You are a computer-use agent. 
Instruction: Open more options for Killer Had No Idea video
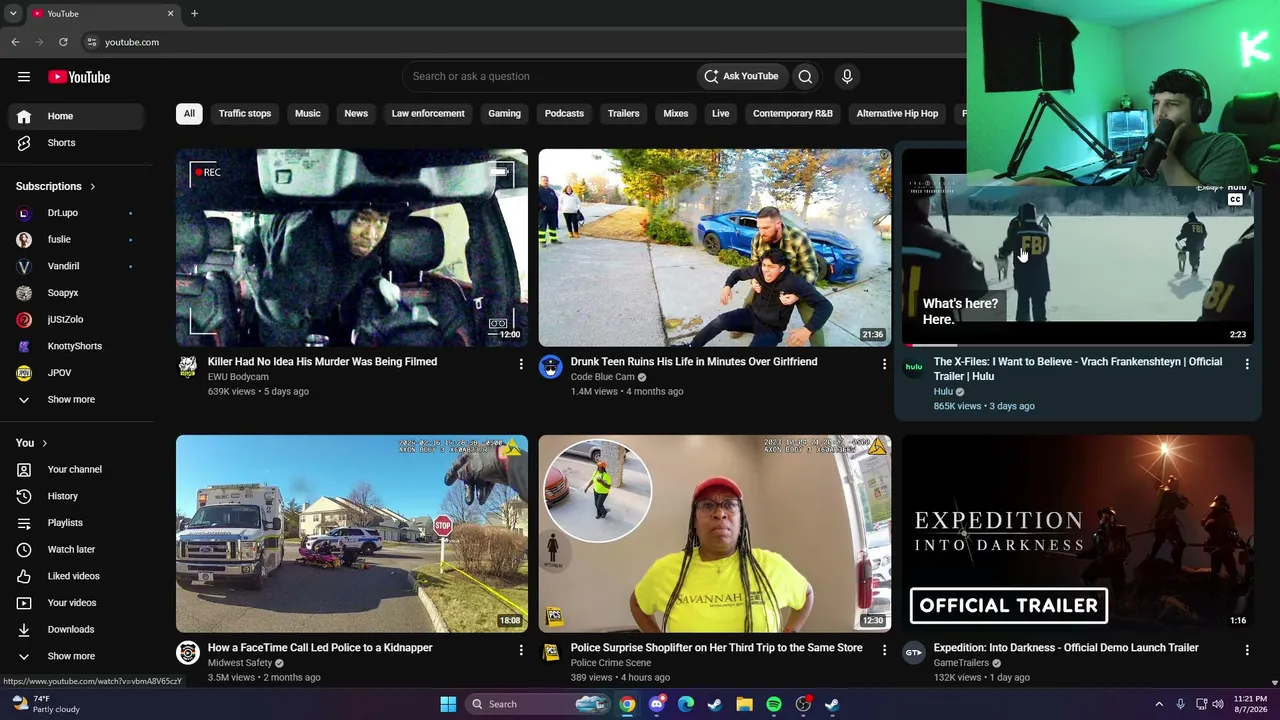pos(521,364)
